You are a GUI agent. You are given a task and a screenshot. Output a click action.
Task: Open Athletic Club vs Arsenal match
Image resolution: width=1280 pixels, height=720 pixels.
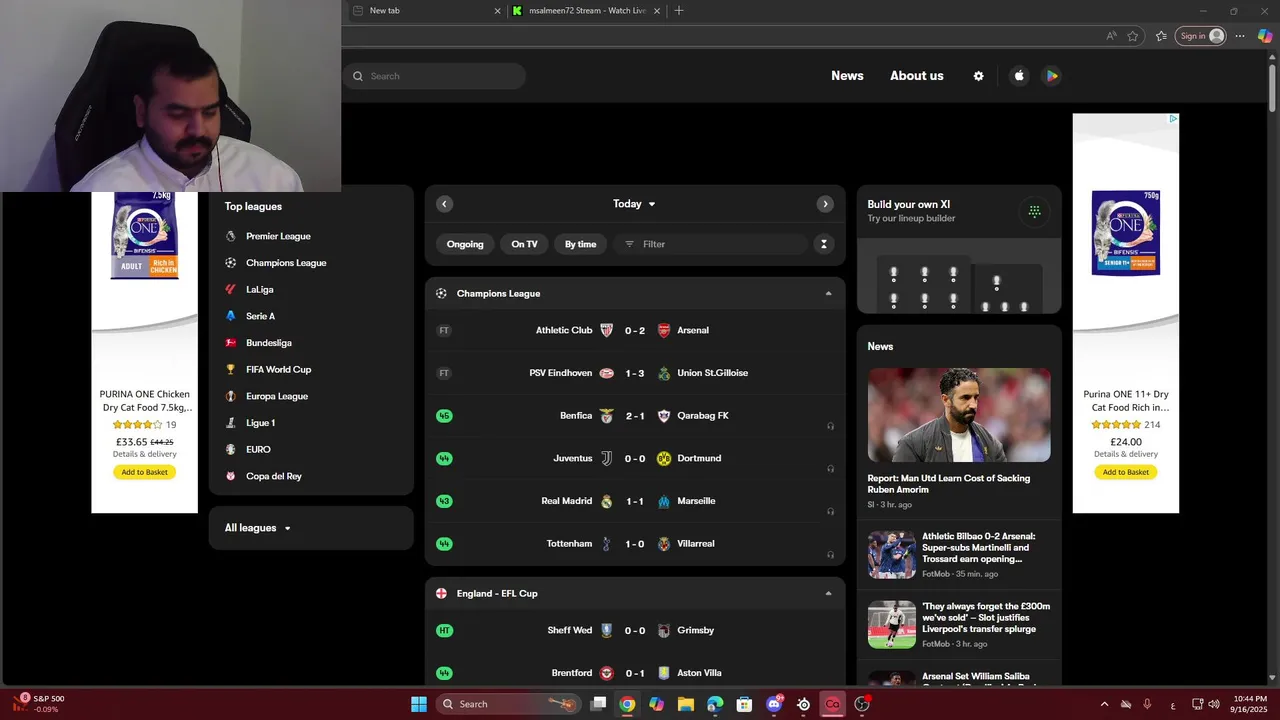635,330
